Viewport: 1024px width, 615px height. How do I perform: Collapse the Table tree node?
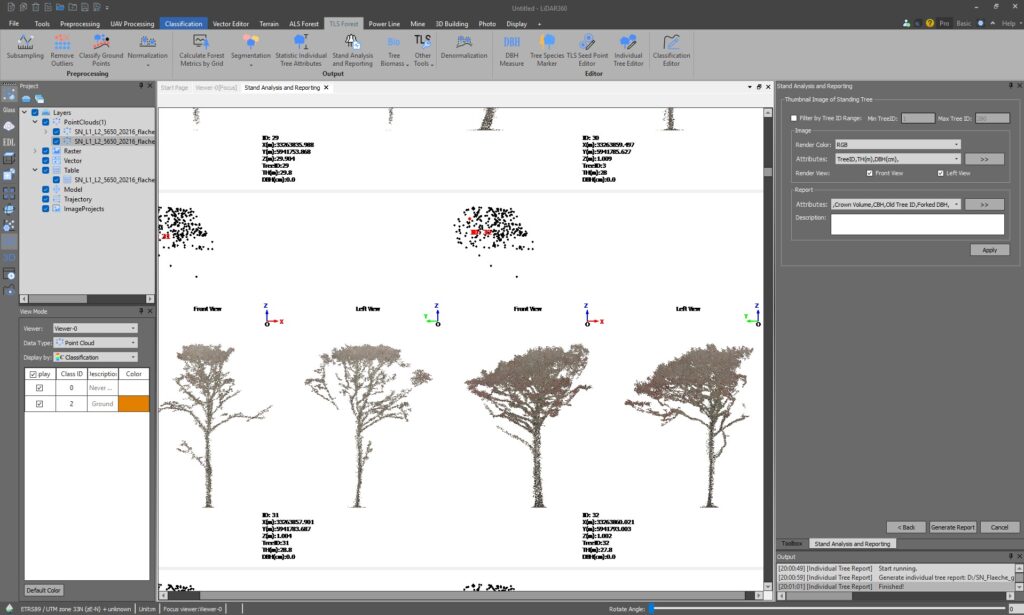click(35, 170)
